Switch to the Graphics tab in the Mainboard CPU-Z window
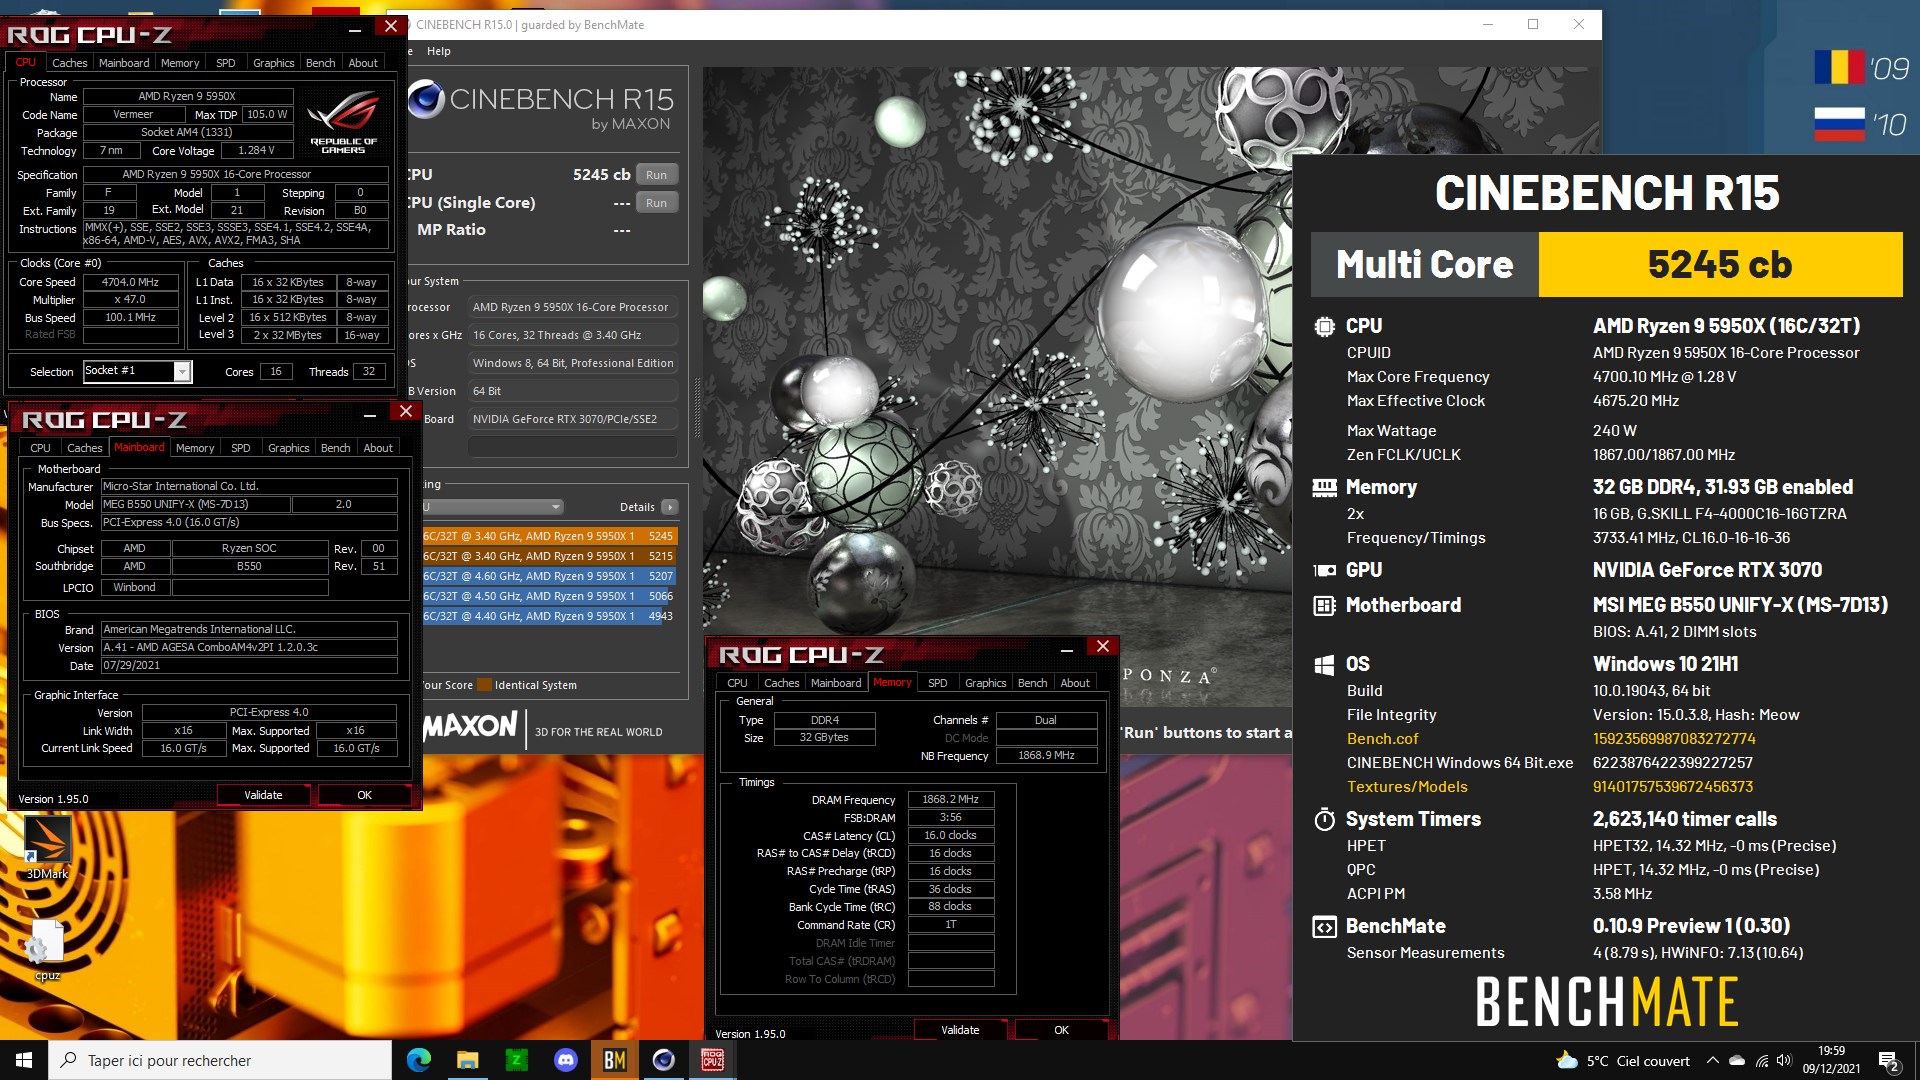This screenshot has width=1920, height=1080. (288, 448)
